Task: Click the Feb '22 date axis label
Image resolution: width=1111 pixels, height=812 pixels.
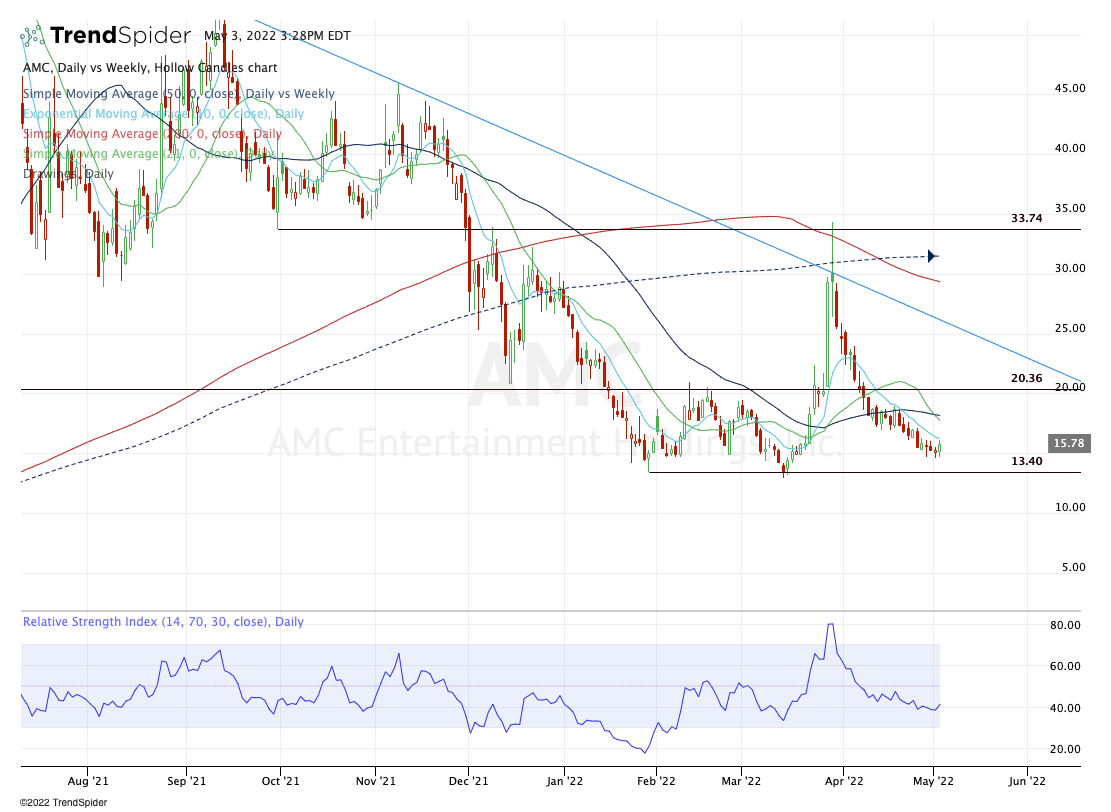Action: pos(656,781)
